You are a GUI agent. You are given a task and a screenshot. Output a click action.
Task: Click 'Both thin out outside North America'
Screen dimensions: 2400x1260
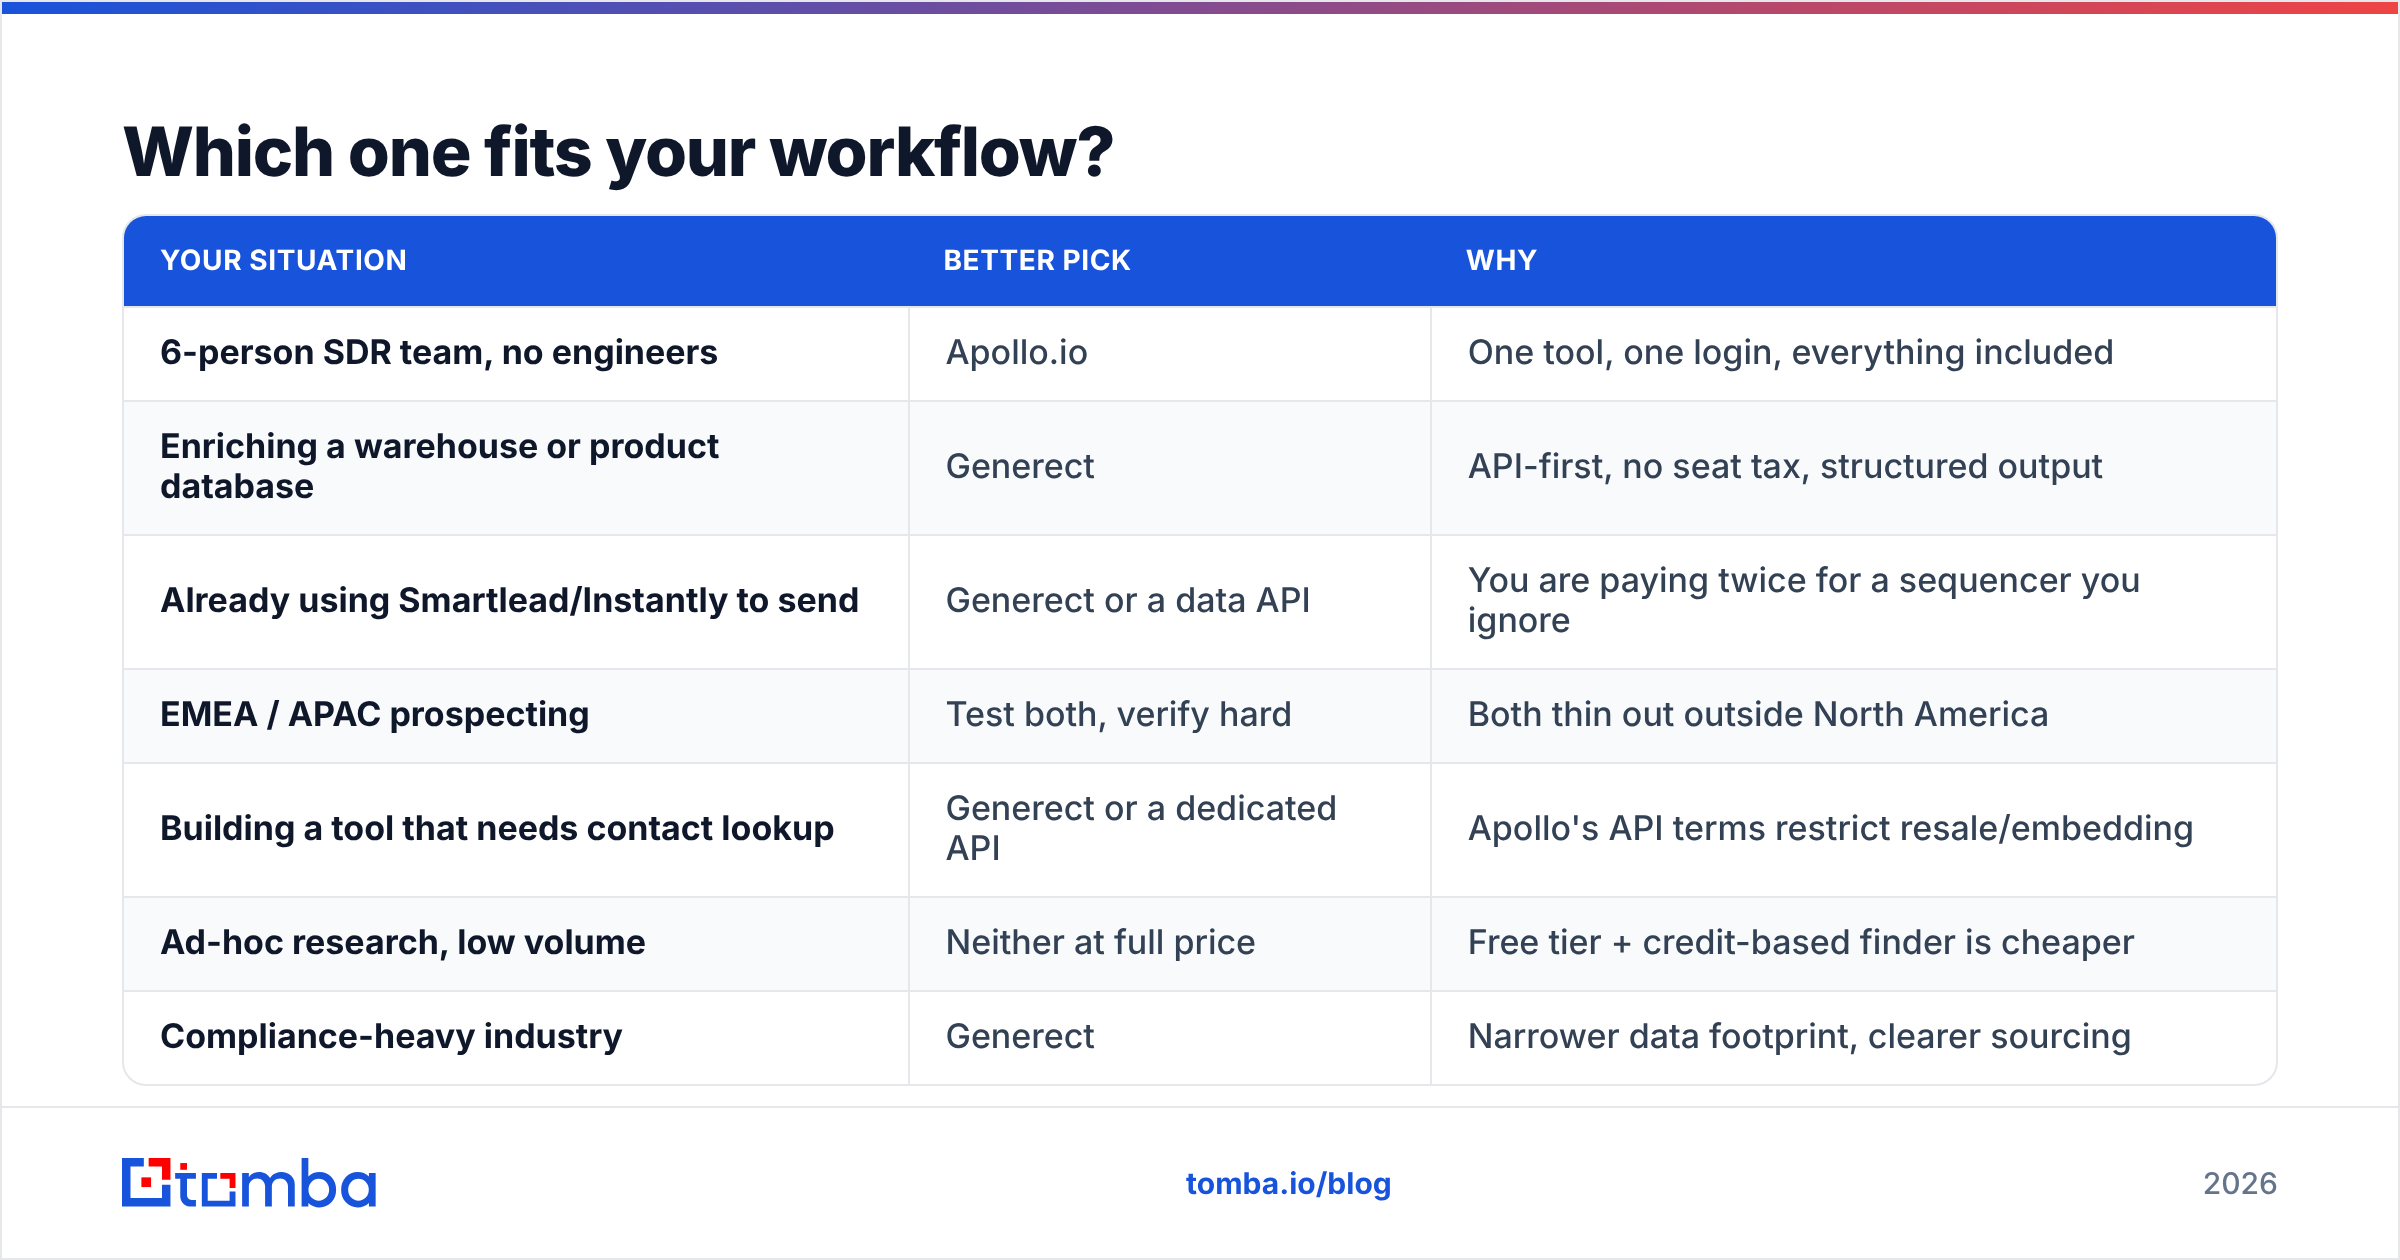click(1758, 714)
